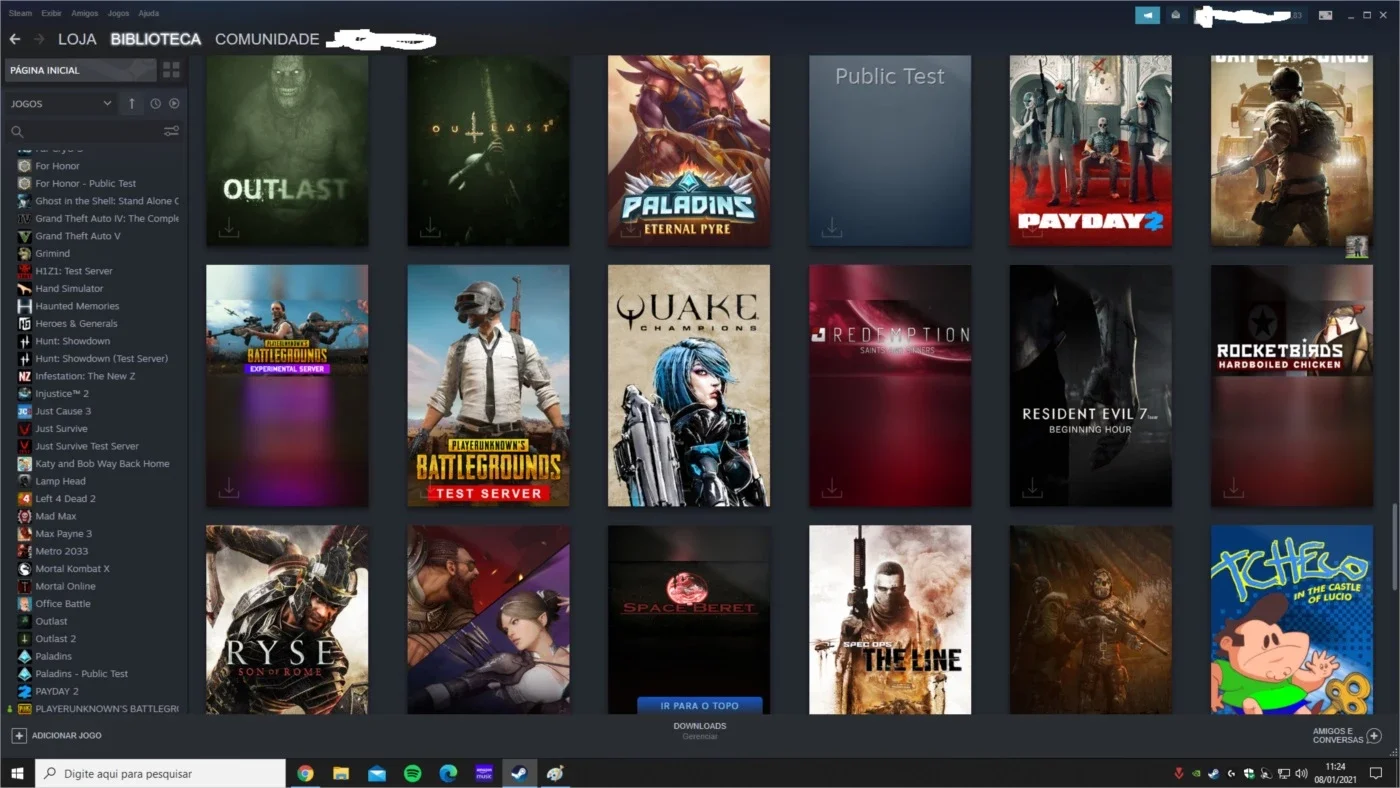Open the COMUNIDADE tab
The height and width of the screenshot is (788, 1400).
tap(267, 39)
